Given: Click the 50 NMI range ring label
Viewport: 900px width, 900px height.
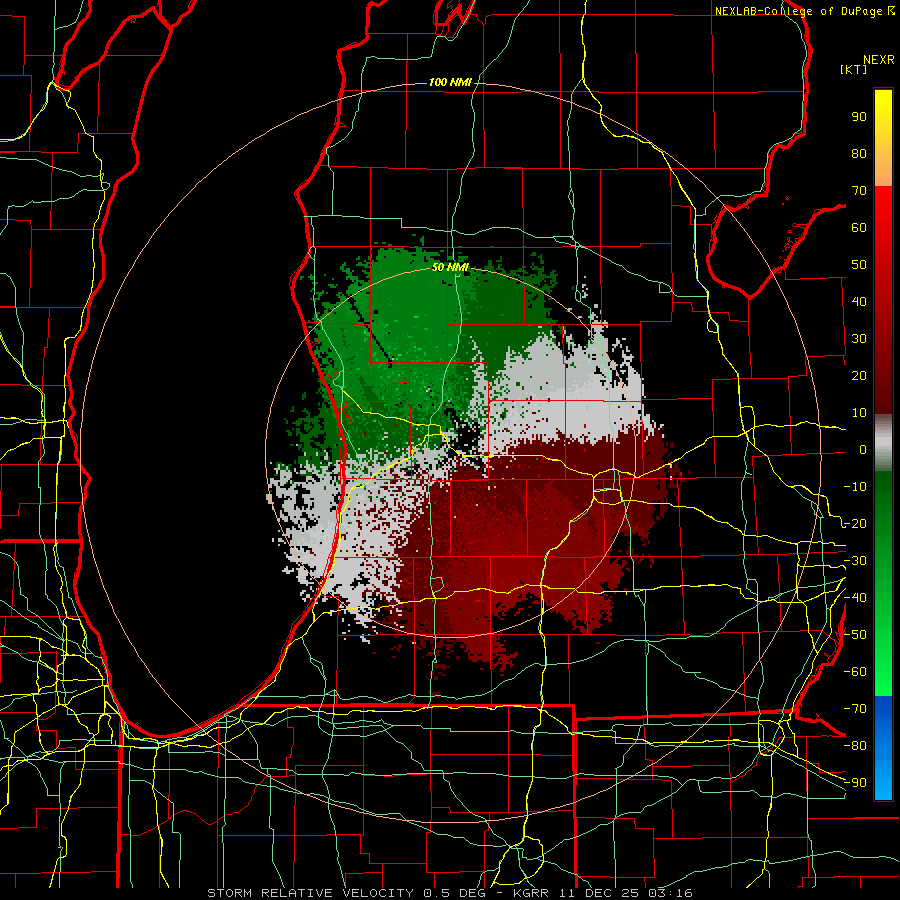Looking at the screenshot, I should 450,267.
